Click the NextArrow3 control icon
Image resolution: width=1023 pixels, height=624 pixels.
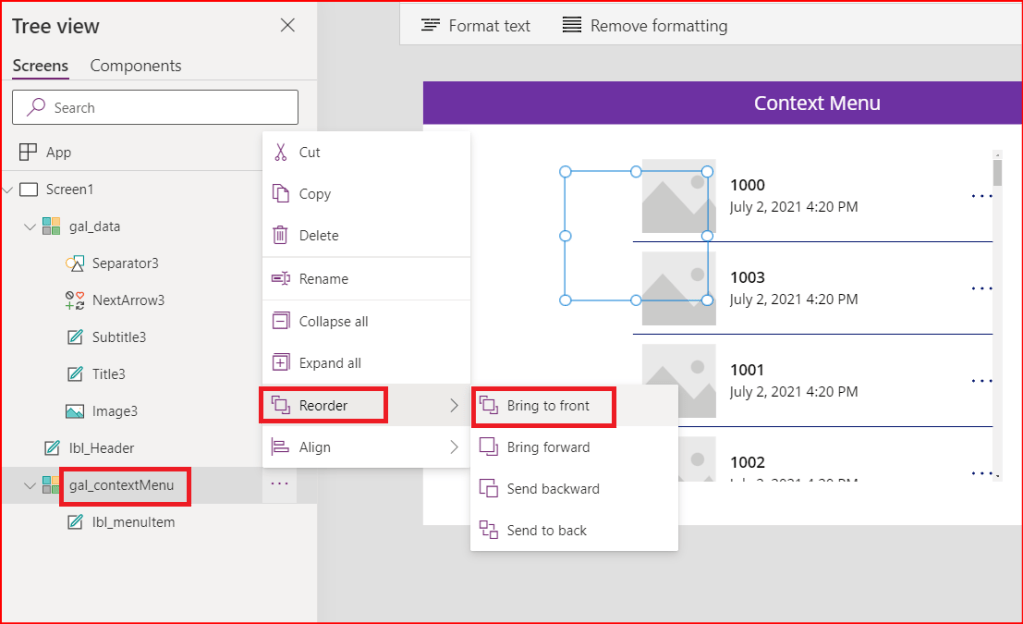(x=75, y=300)
